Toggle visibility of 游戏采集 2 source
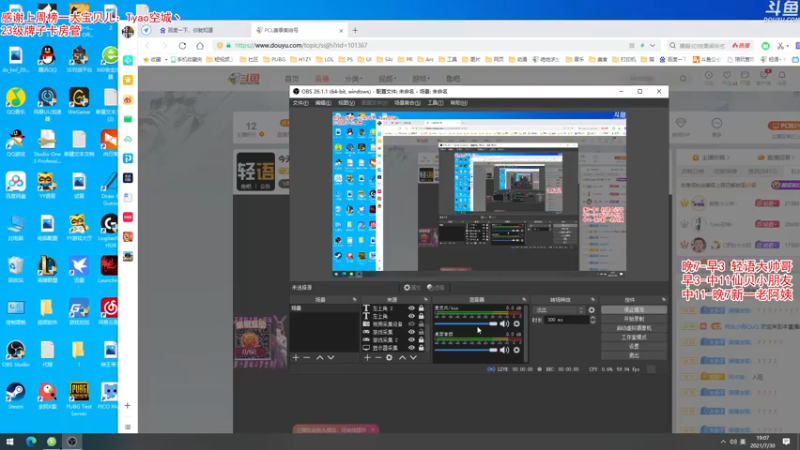The image size is (800, 450). click(x=411, y=340)
